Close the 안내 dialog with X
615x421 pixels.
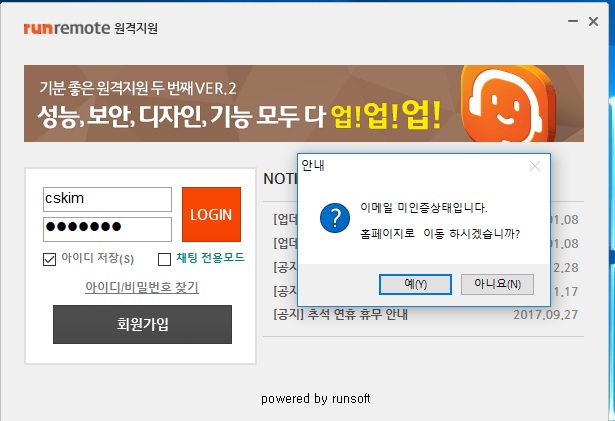tap(534, 165)
